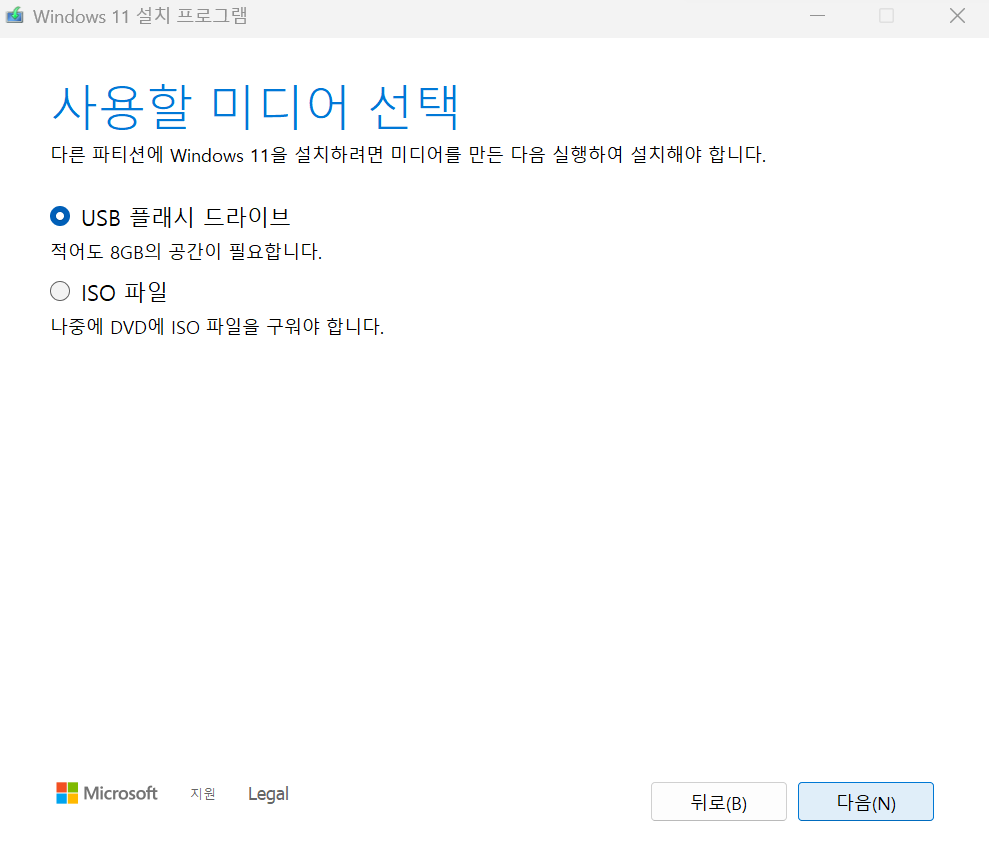Open the Legal link
989x844 pixels.
click(x=268, y=794)
